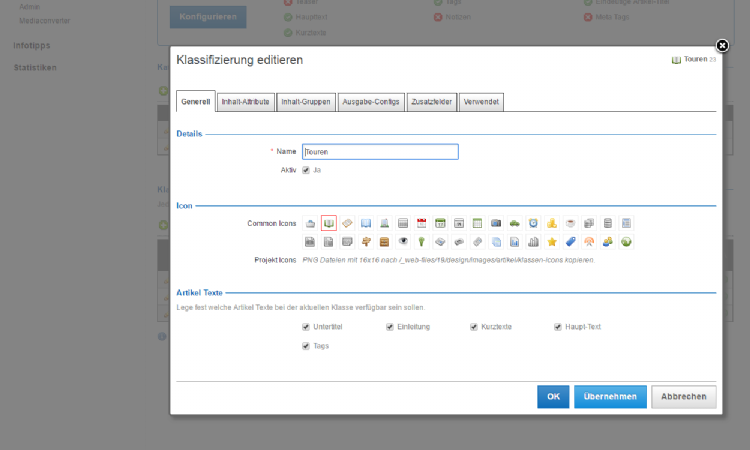Toggle the Haupt-Text checkbox
Image resolution: width=750 pixels, height=450 pixels.
[558, 327]
